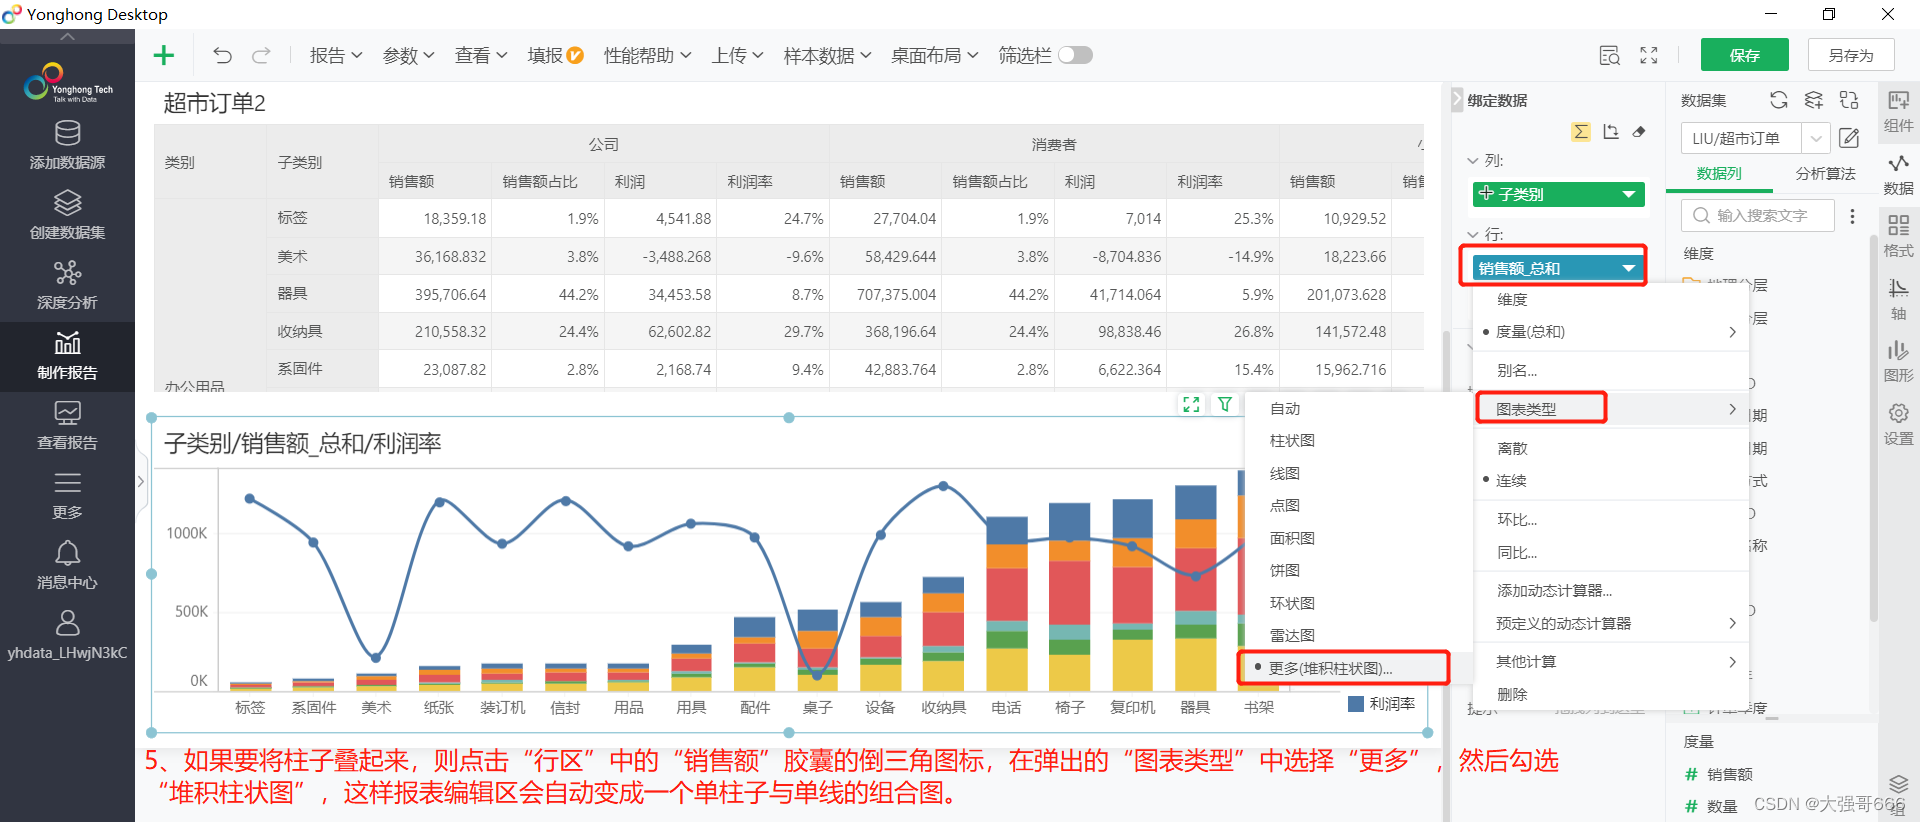Refresh the dataset with the refresh icon
The width and height of the screenshot is (1920, 822).
[x=1778, y=100]
